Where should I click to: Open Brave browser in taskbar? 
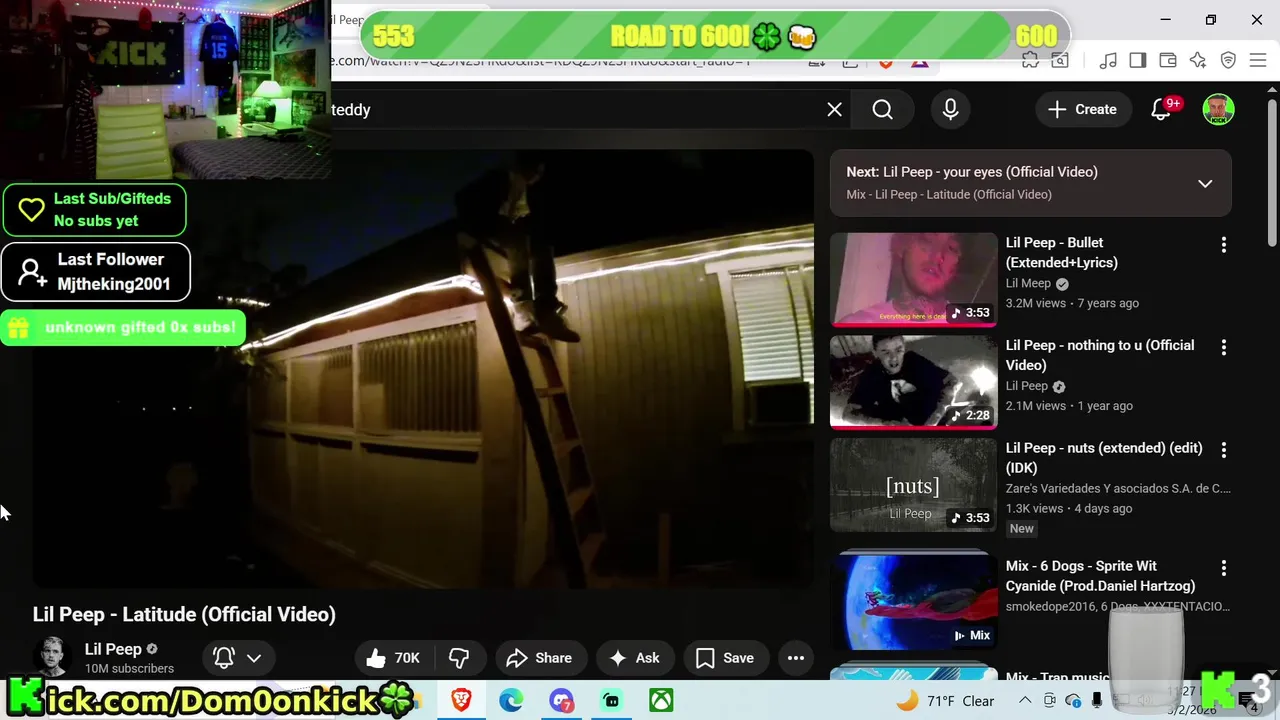click(x=461, y=700)
